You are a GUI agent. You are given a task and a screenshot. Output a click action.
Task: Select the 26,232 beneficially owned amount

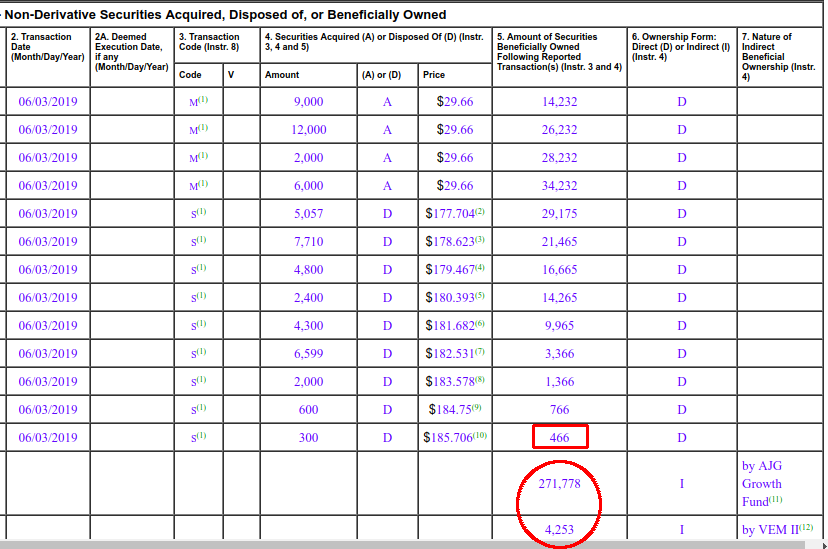(x=559, y=130)
